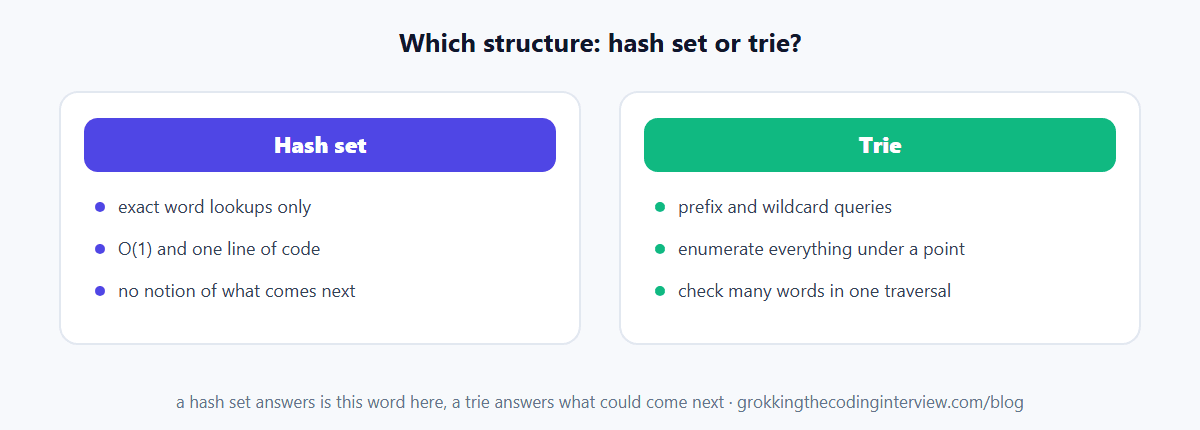This screenshot has height=430, width=1200.
Task: Open the grokkingthecodinginterview.com/blog link
Action: tap(880, 402)
